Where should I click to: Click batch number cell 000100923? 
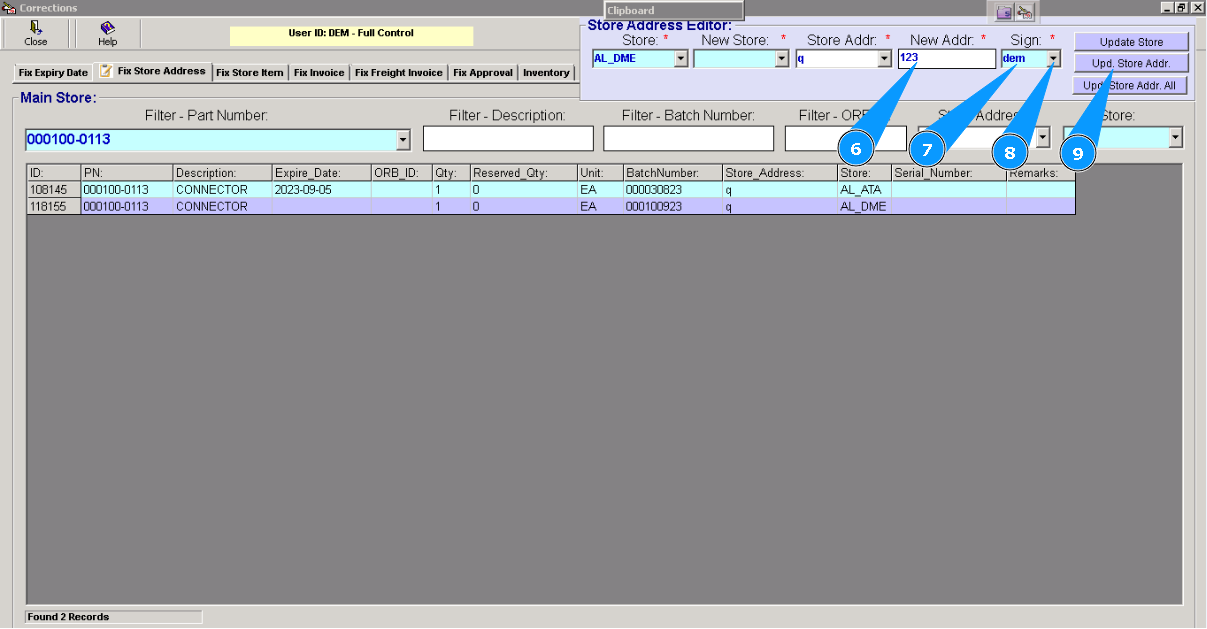pyautogui.click(x=672, y=206)
